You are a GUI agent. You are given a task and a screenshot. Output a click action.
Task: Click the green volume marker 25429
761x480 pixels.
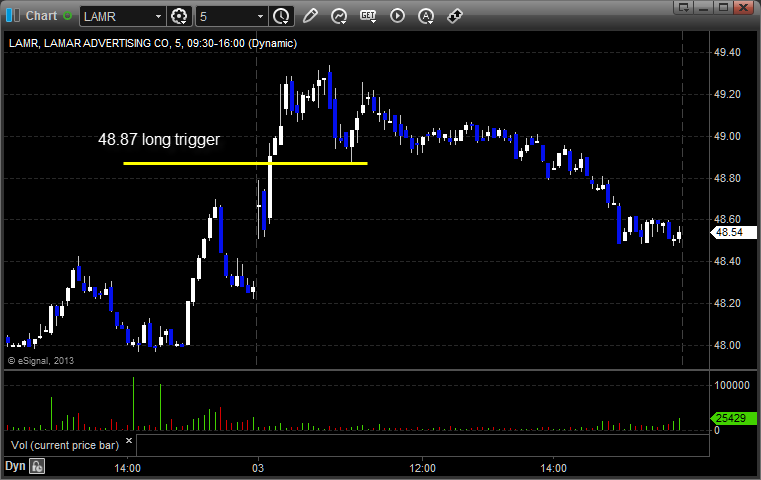tap(733, 418)
